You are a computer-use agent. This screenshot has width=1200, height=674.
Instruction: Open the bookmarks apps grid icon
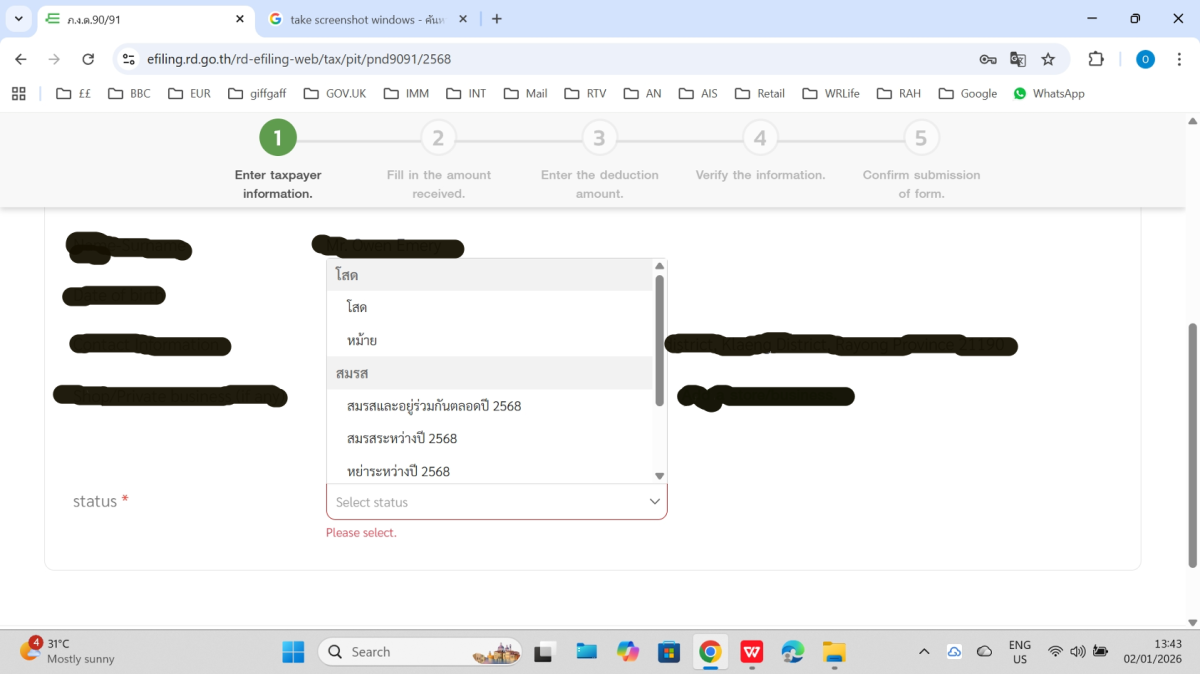(18, 93)
